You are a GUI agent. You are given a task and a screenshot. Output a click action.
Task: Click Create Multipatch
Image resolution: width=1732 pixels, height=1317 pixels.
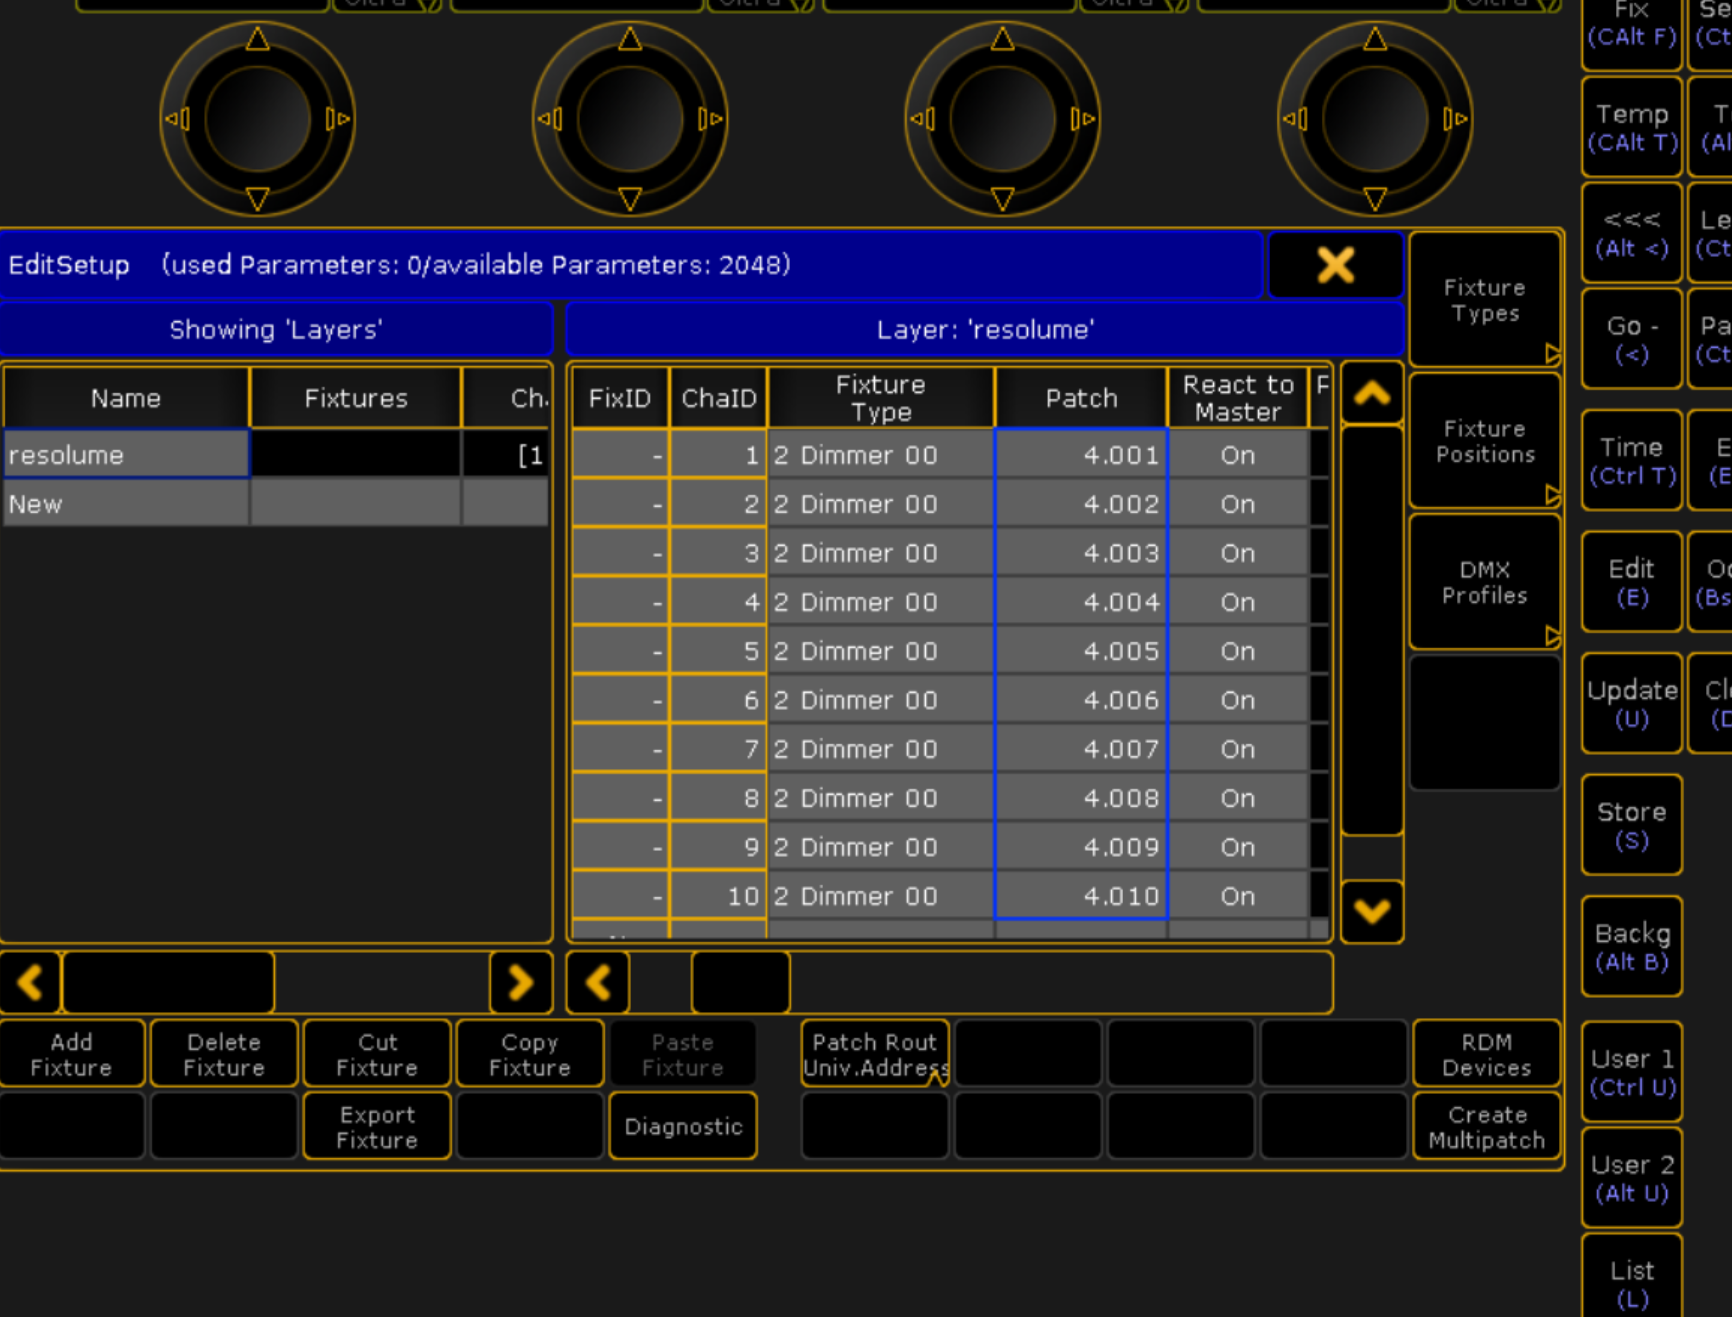coord(1486,1127)
